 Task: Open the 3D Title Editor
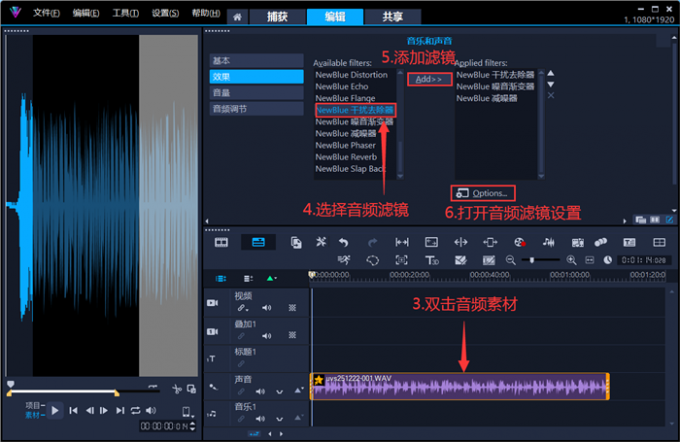click(x=432, y=260)
